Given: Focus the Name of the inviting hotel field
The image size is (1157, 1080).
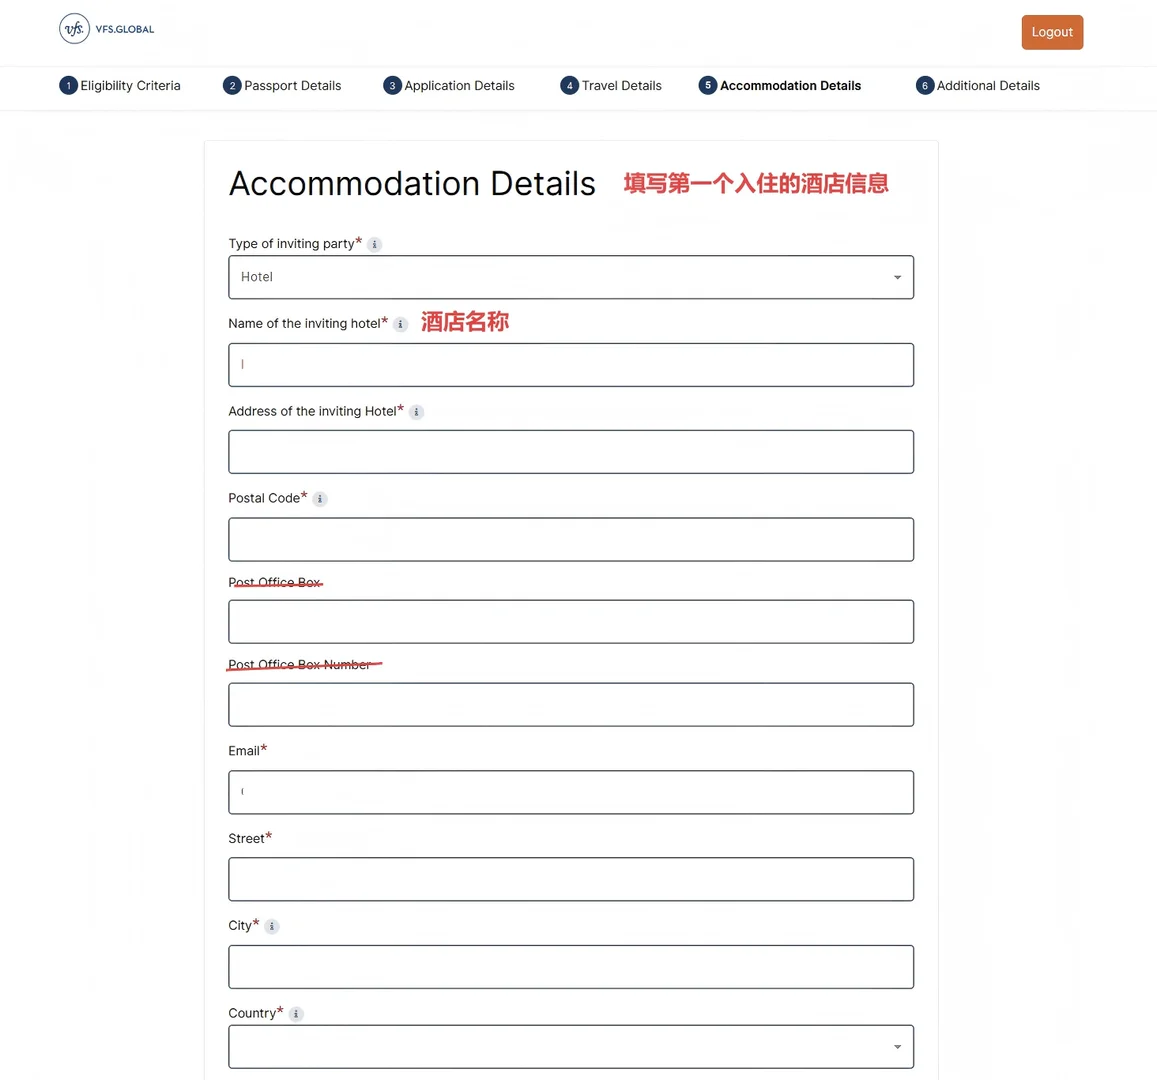Looking at the screenshot, I should click(571, 365).
